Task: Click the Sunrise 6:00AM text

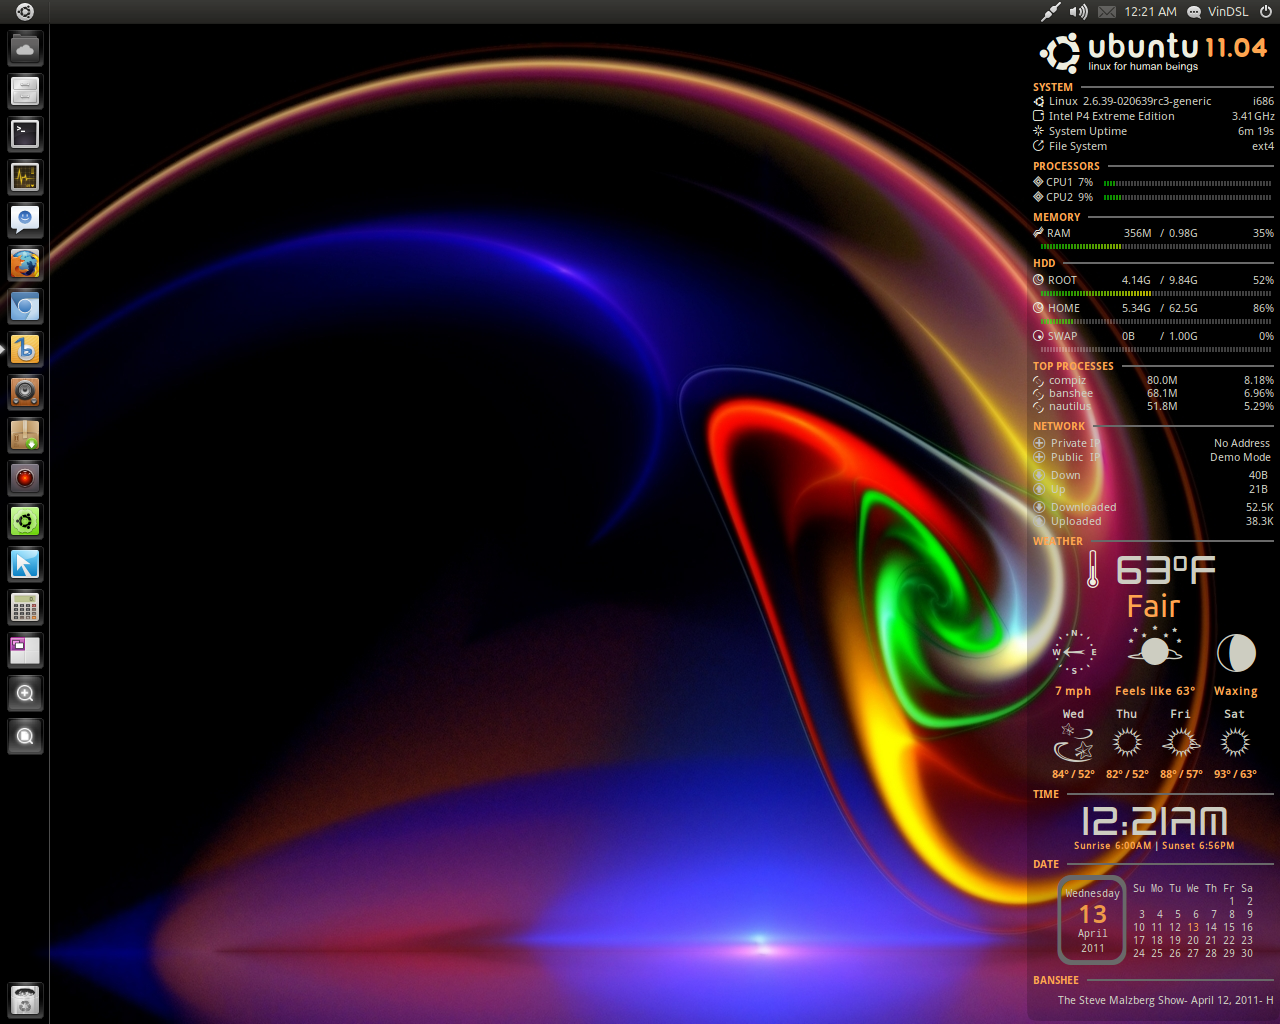Action: pyautogui.click(x=1113, y=846)
